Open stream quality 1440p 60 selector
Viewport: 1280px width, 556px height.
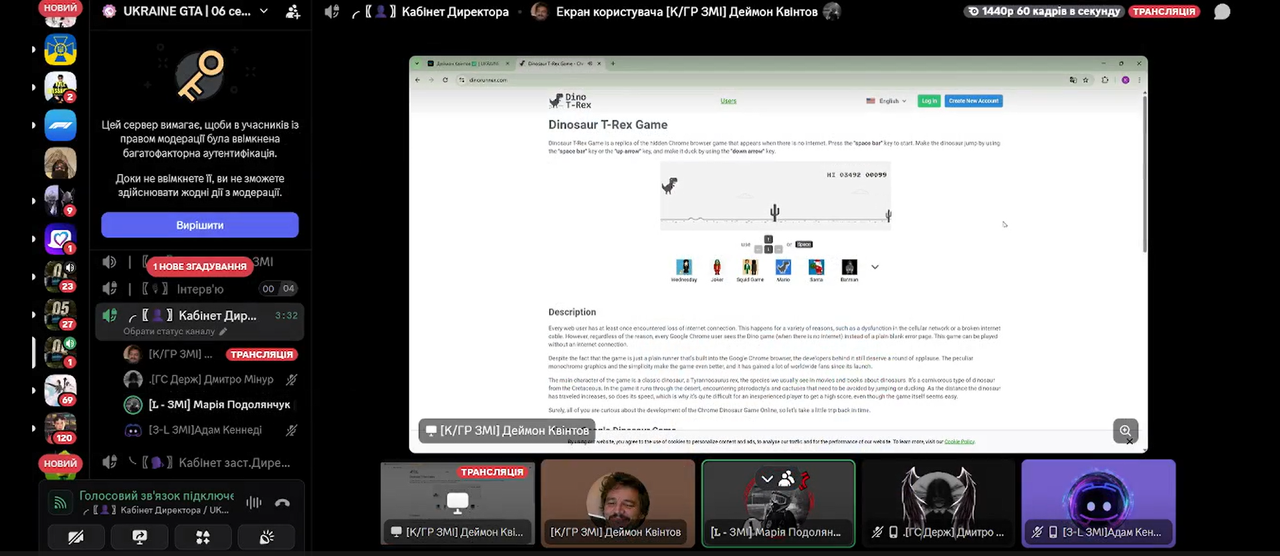point(1044,12)
